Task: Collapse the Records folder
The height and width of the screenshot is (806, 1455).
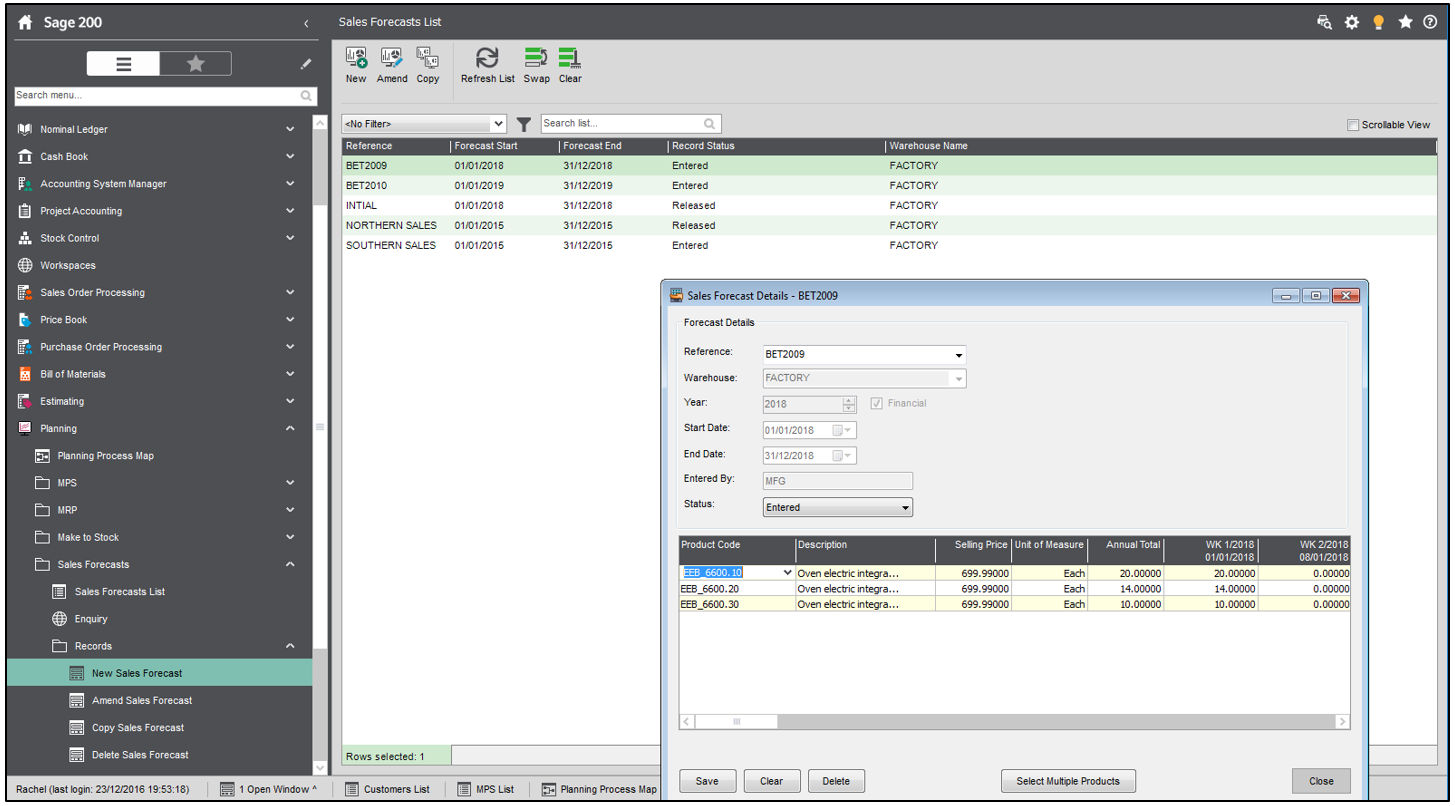Action: (x=290, y=646)
